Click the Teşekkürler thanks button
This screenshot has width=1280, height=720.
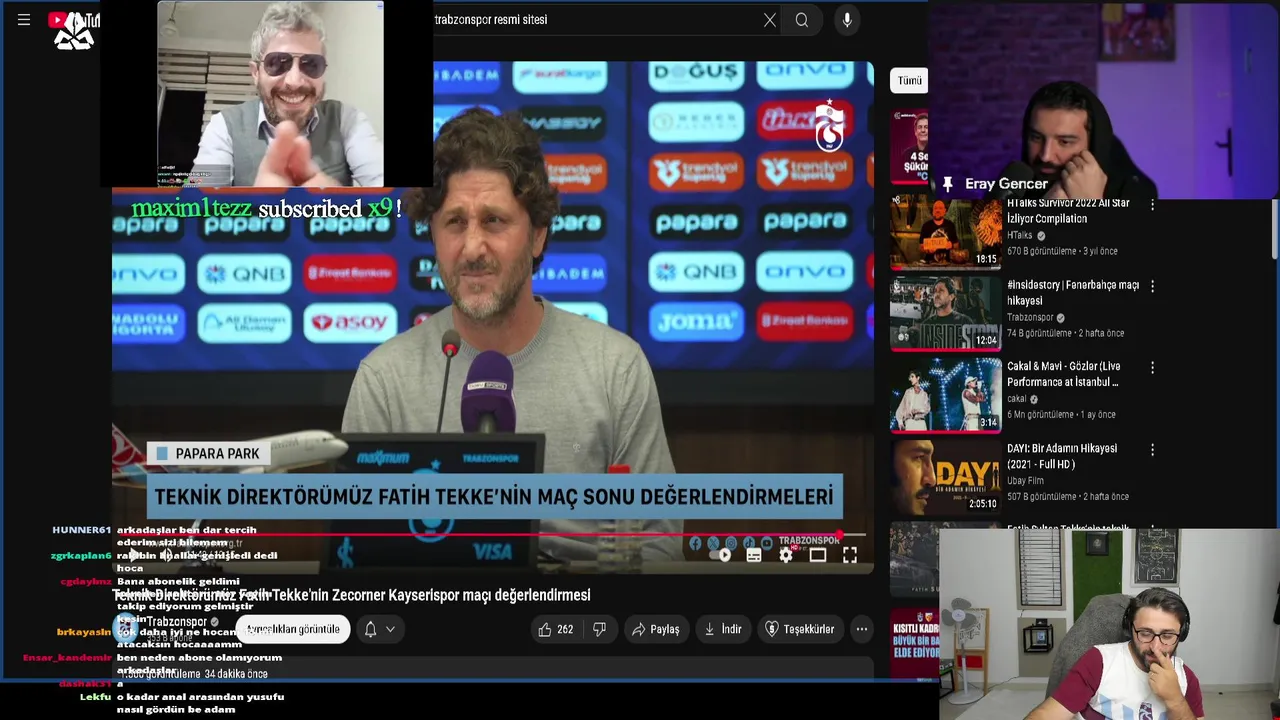799,629
